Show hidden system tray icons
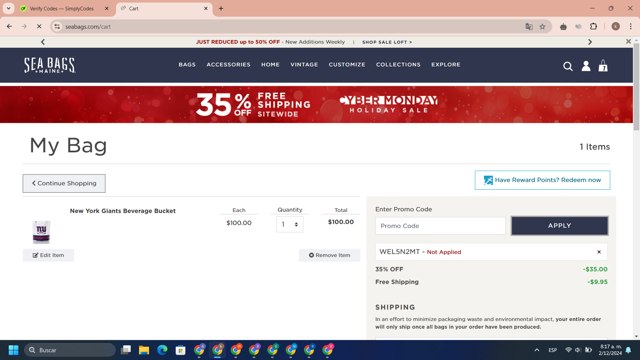The image size is (640, 360). click(537, 350)
